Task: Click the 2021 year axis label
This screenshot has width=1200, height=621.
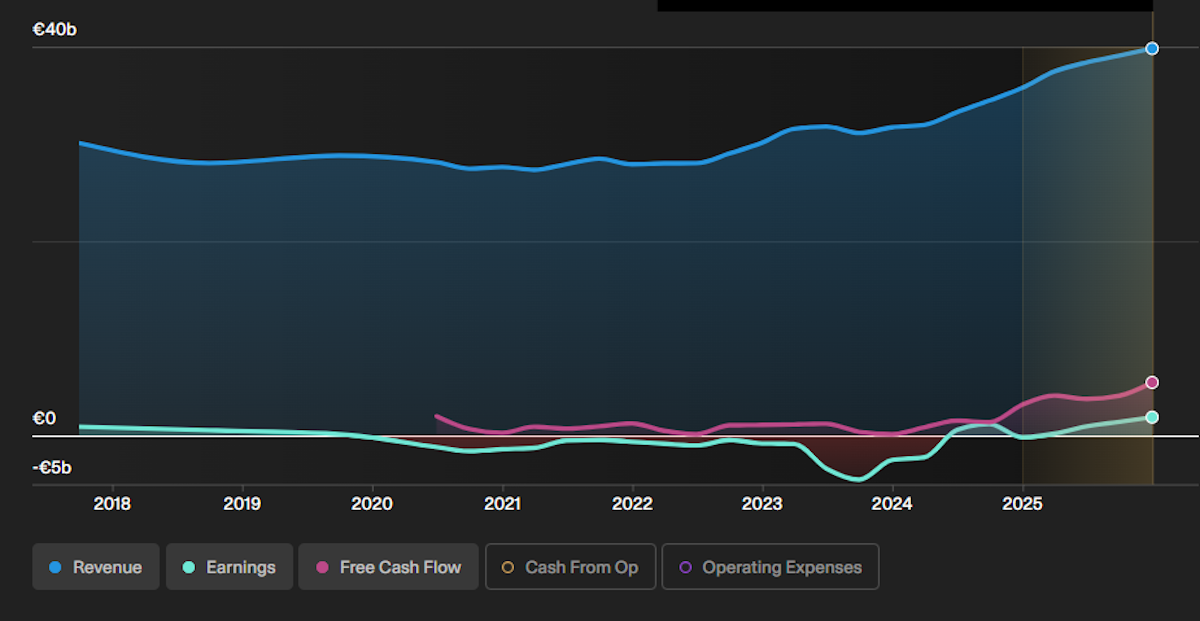Action: tap(502, 504)
